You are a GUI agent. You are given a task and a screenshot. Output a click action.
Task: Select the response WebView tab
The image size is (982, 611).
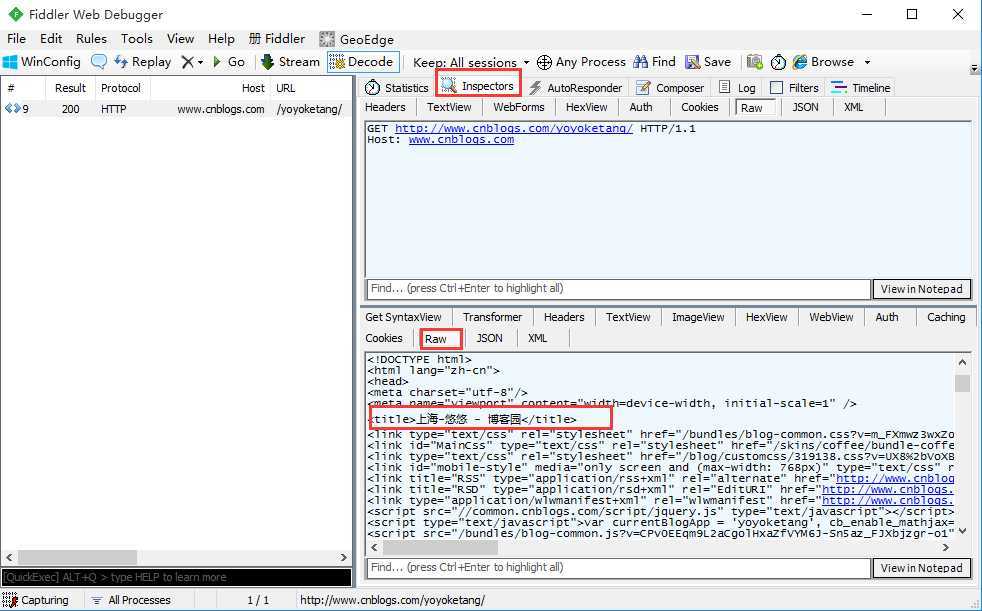click(x=831, y=317)
